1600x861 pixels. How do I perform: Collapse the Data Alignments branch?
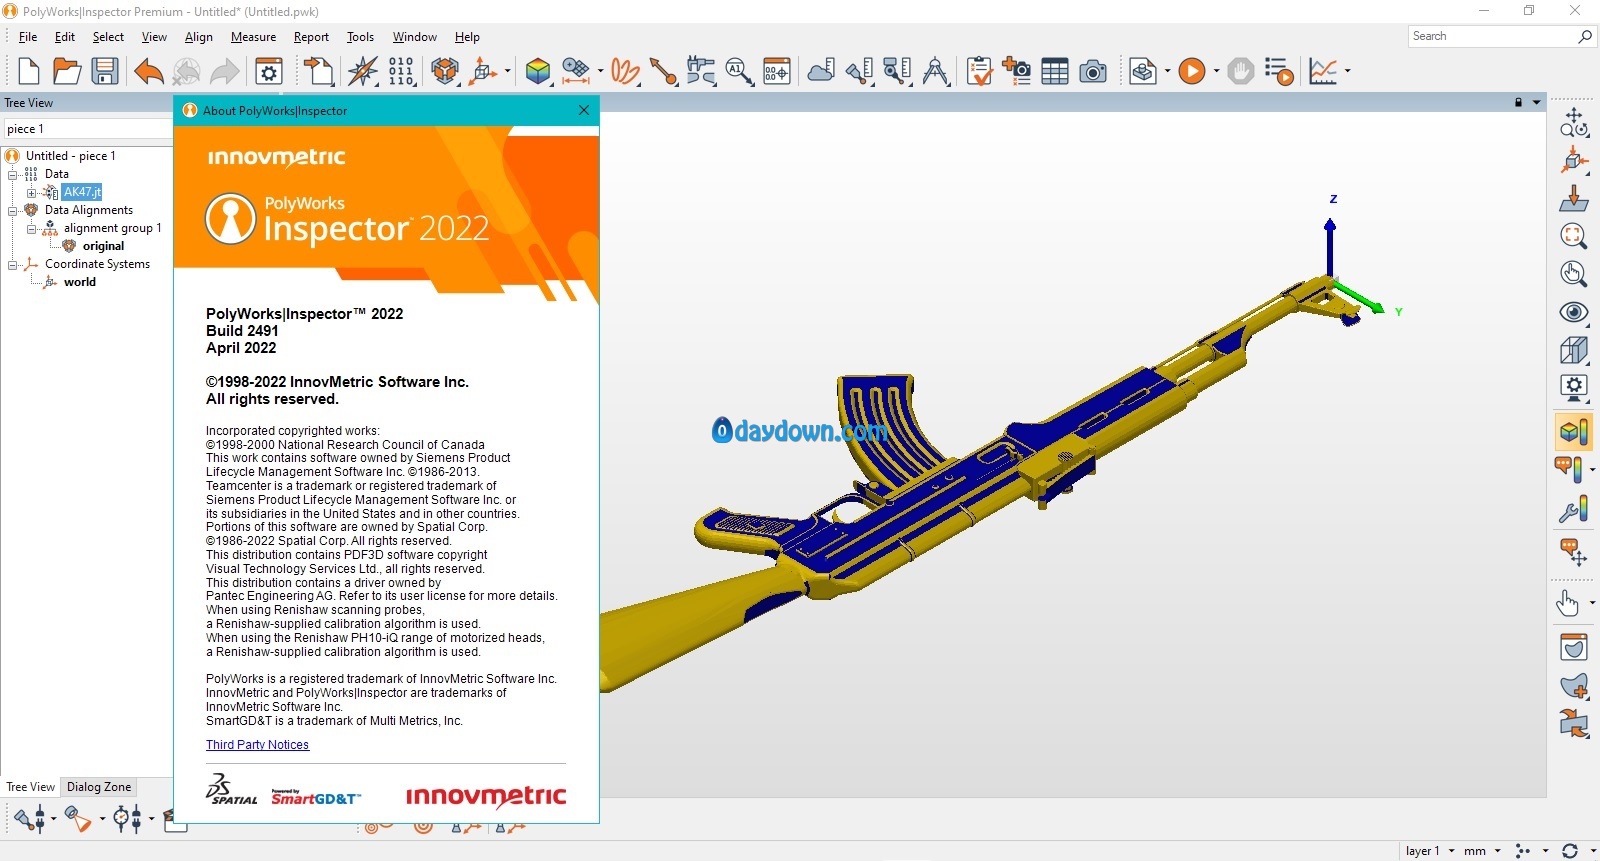13,210
